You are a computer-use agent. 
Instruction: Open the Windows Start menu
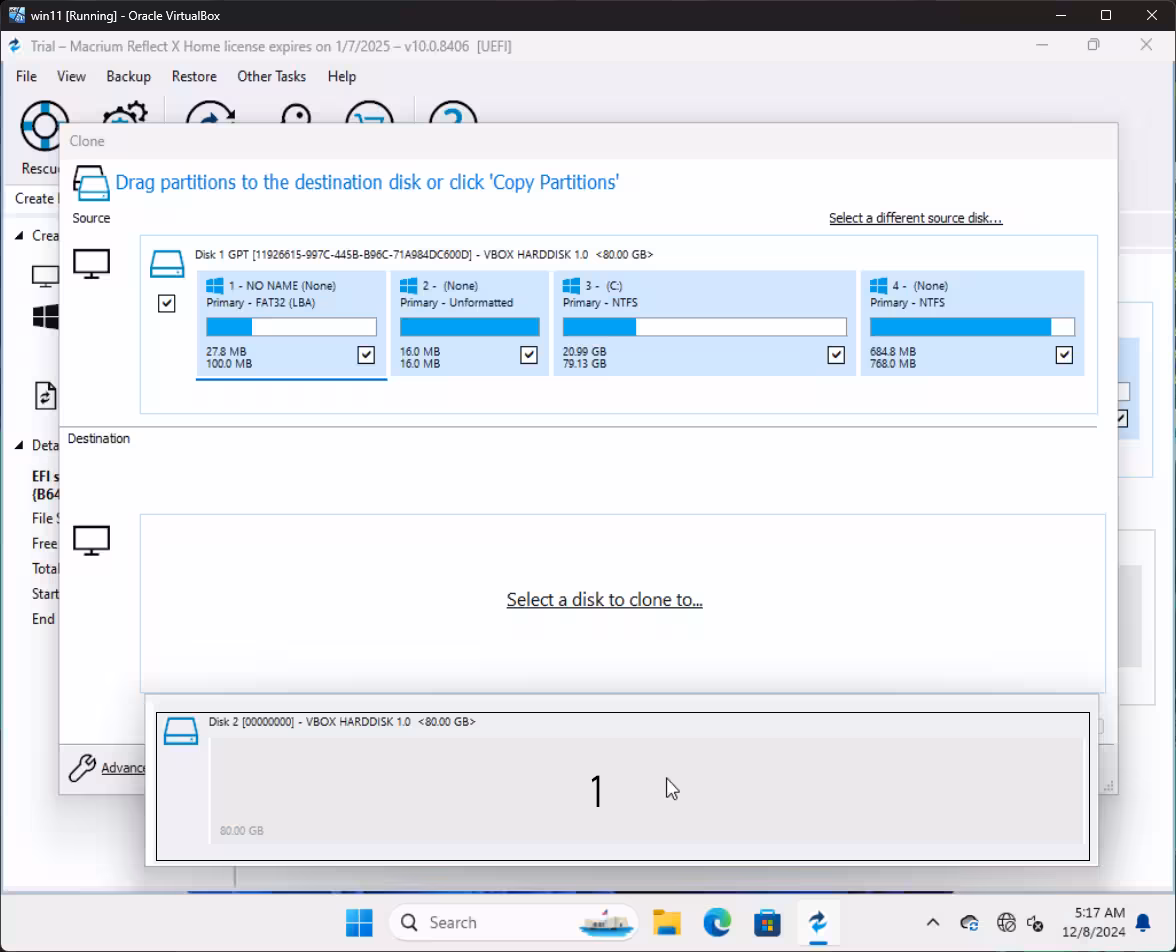[x=359, y=923]
